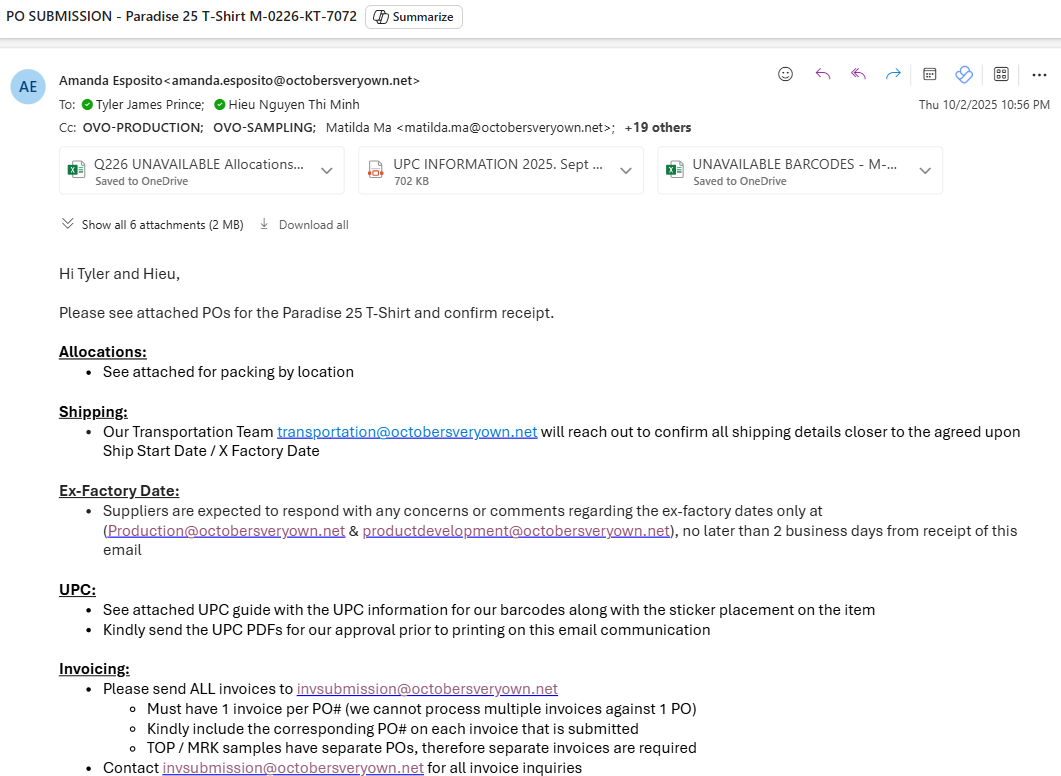Select recipient Tyler James Prince
Viewport: 1061px width, 776px height.
(x=149, y=105)
